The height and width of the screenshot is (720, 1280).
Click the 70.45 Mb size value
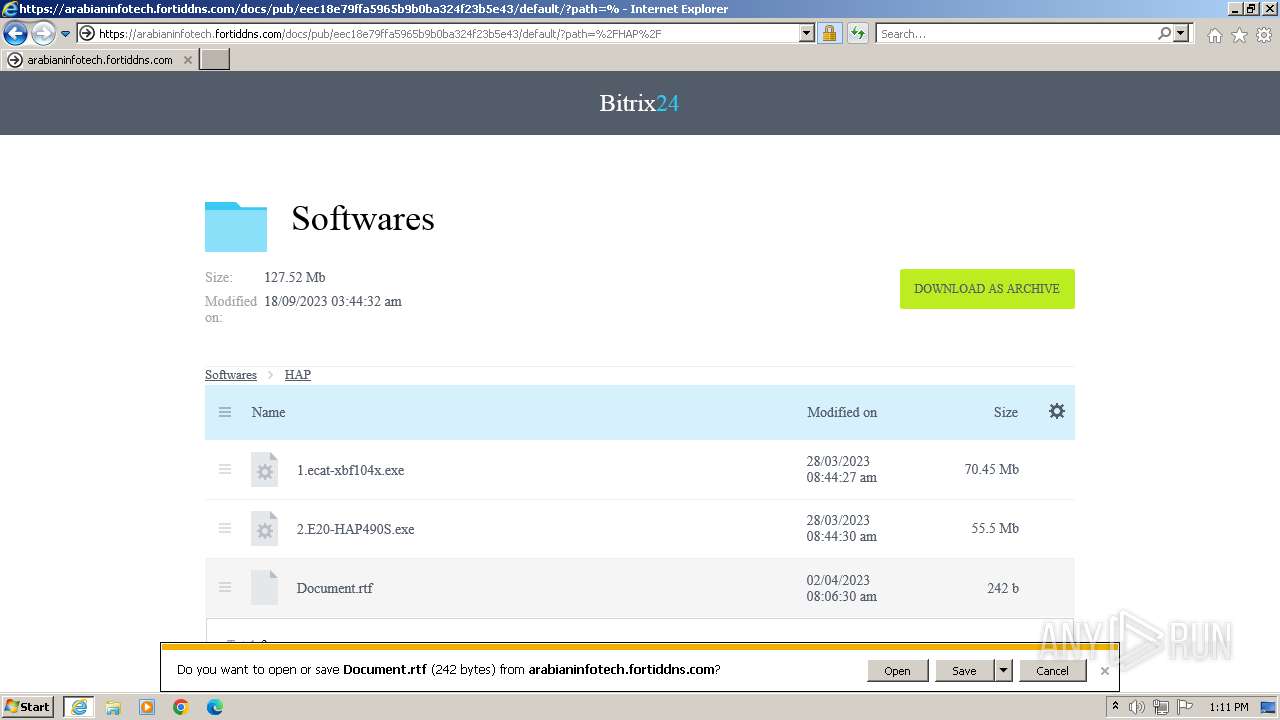(x=992, y=469)
